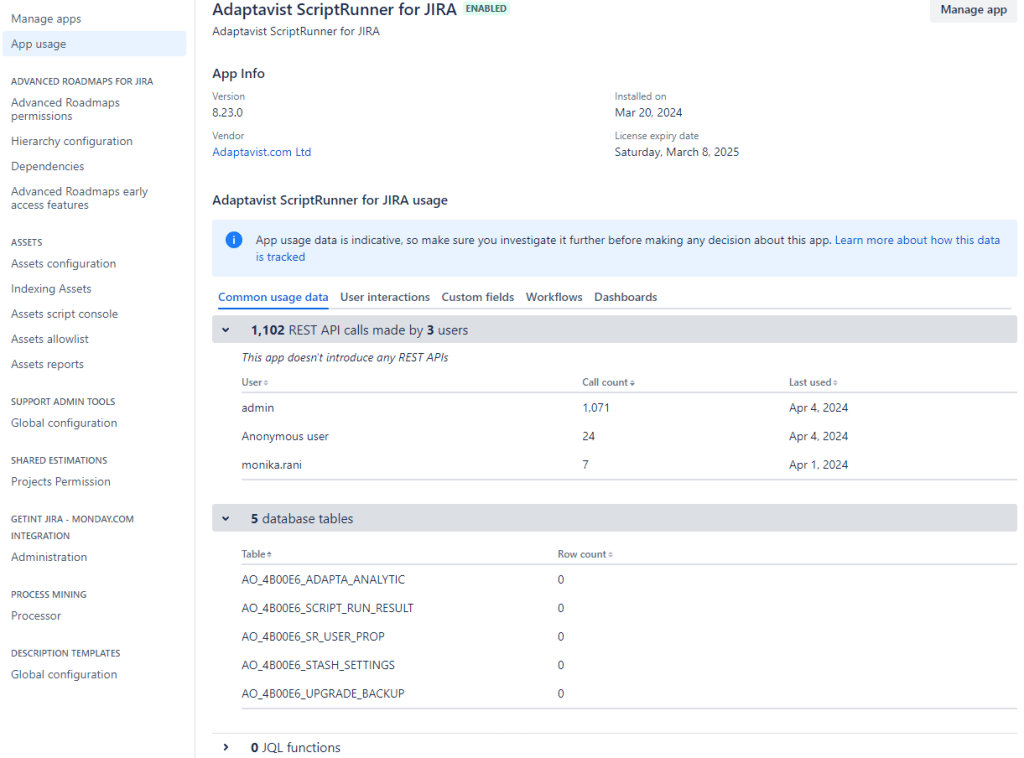Sort by the User column header
This screenshot has width=1024, height=758.
[x=254, y=382]
